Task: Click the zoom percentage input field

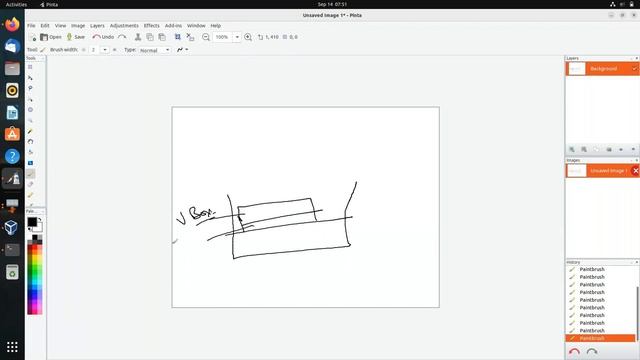Action: point(222,37)
